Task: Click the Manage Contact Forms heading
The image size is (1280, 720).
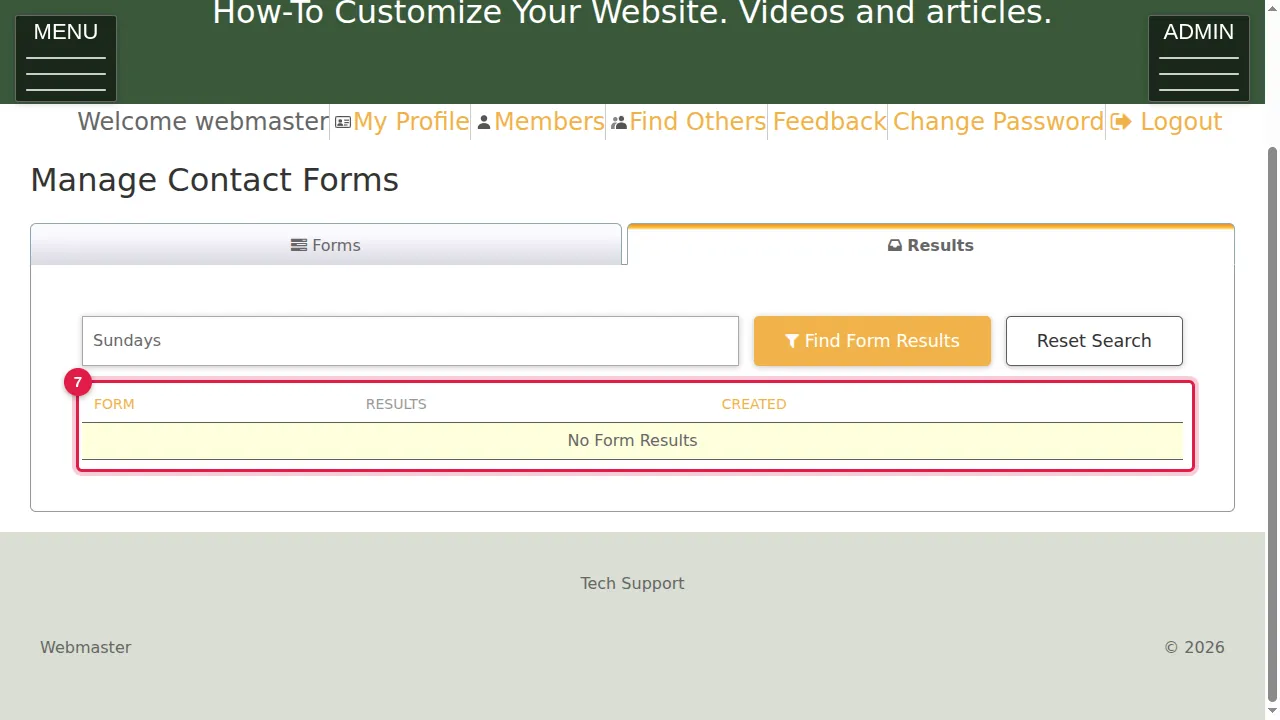Action: (215, 180)
